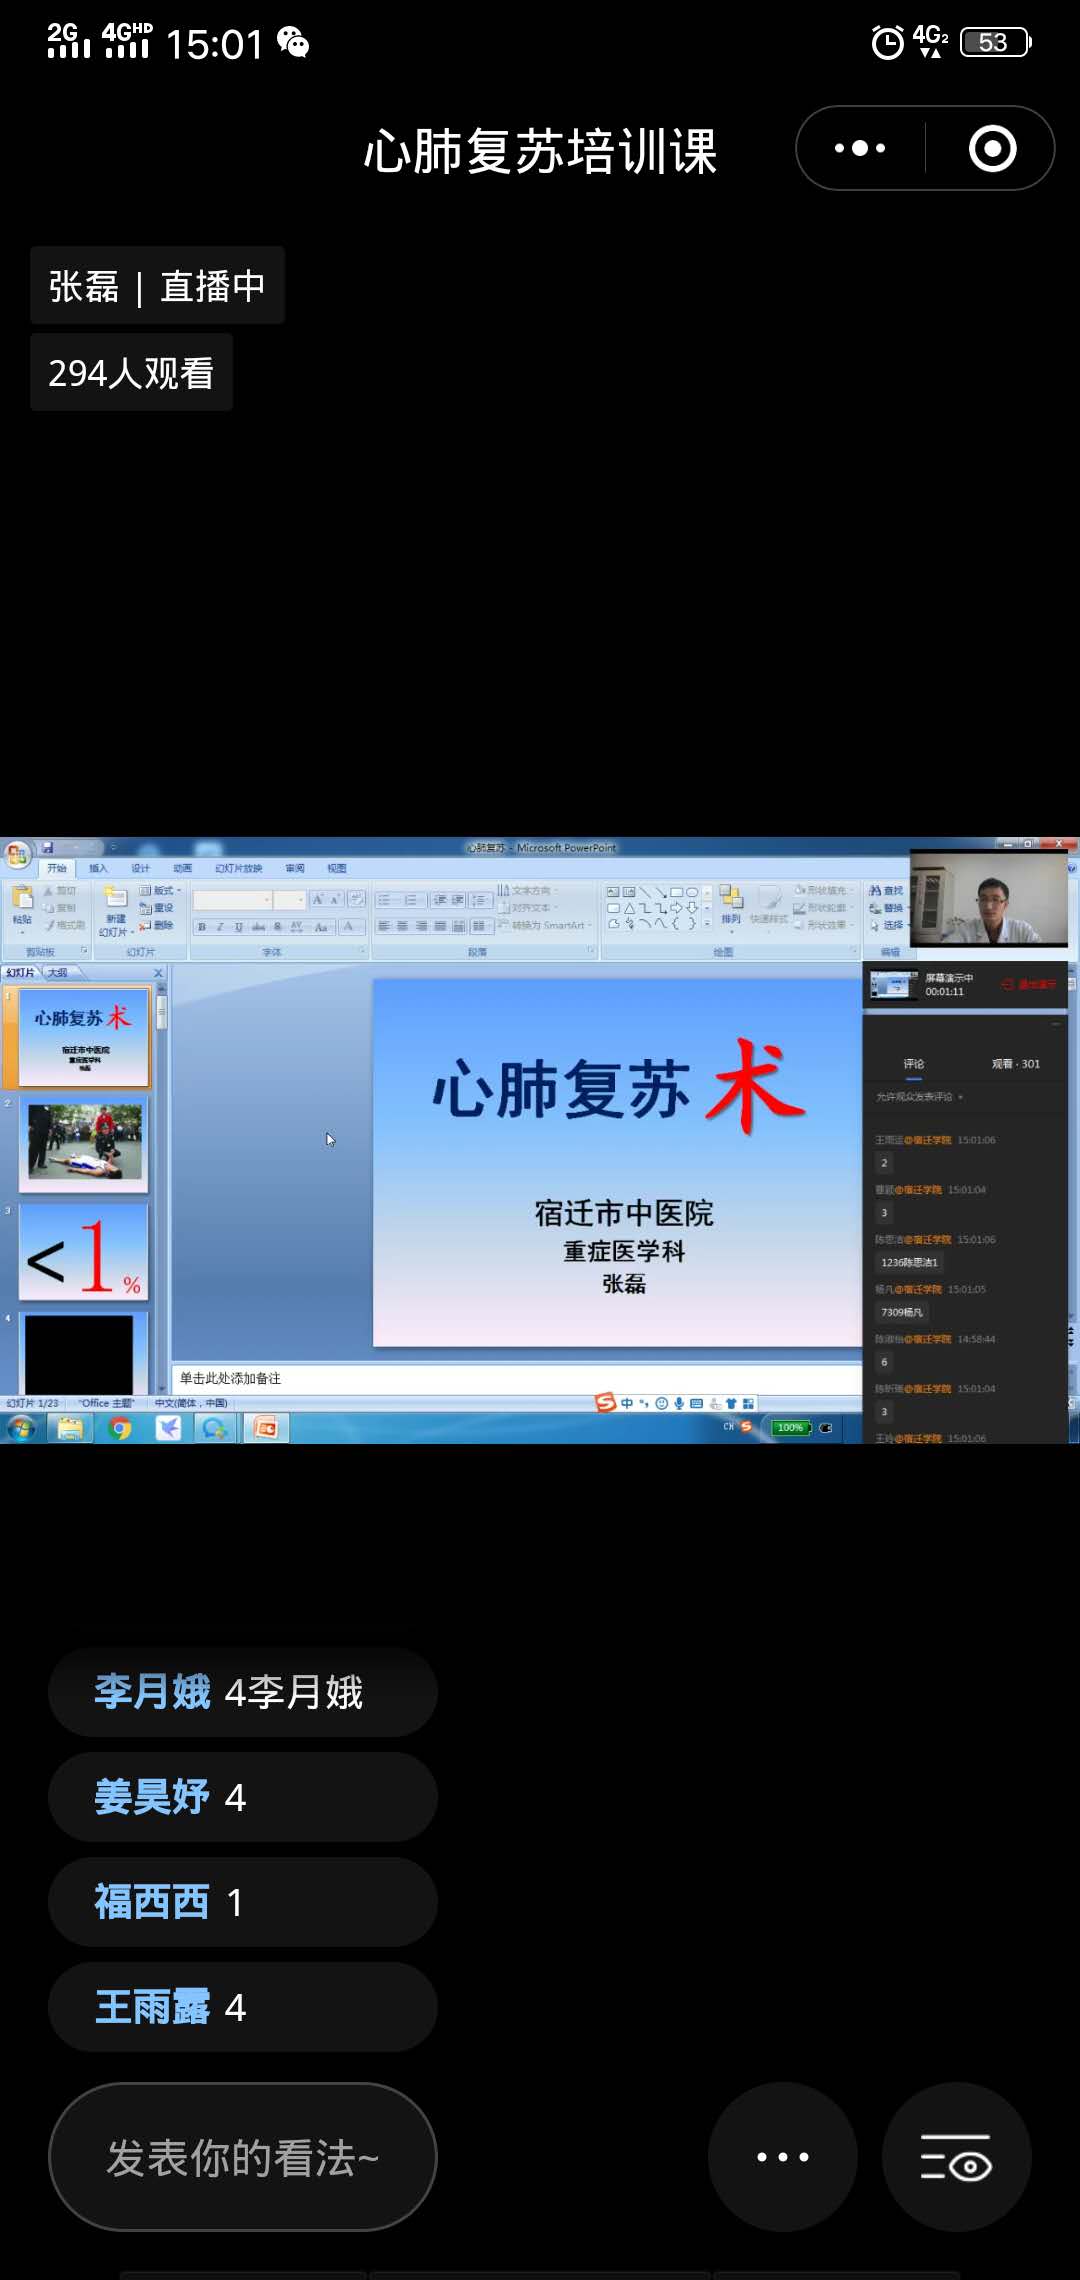Switch to the 插入 ribbon tab
This screenshot has height=2280, width=1080.
pos(98,868)
